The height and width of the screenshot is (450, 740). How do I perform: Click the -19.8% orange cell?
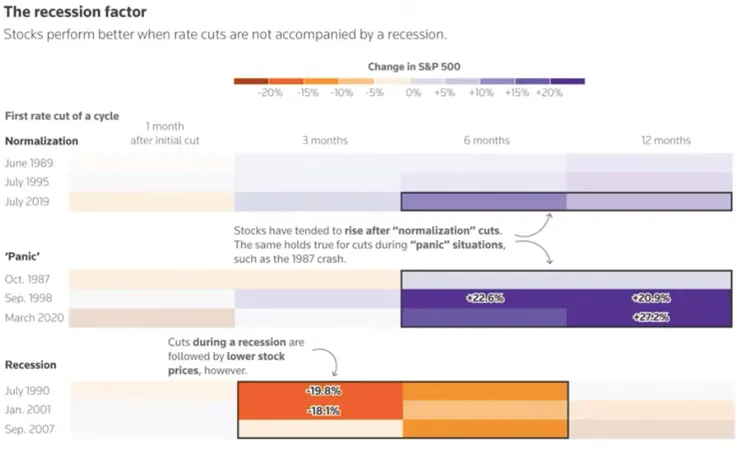pos(320,391)
